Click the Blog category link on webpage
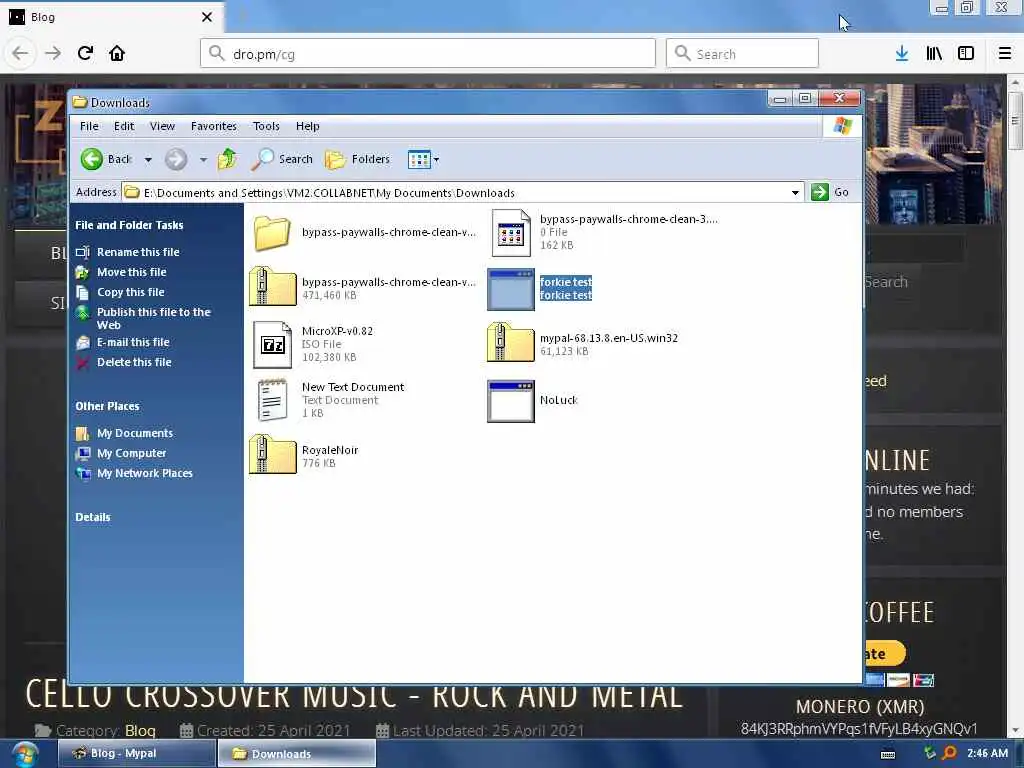Viewport: 1024px width, 768px height. (x=140, y=731)
